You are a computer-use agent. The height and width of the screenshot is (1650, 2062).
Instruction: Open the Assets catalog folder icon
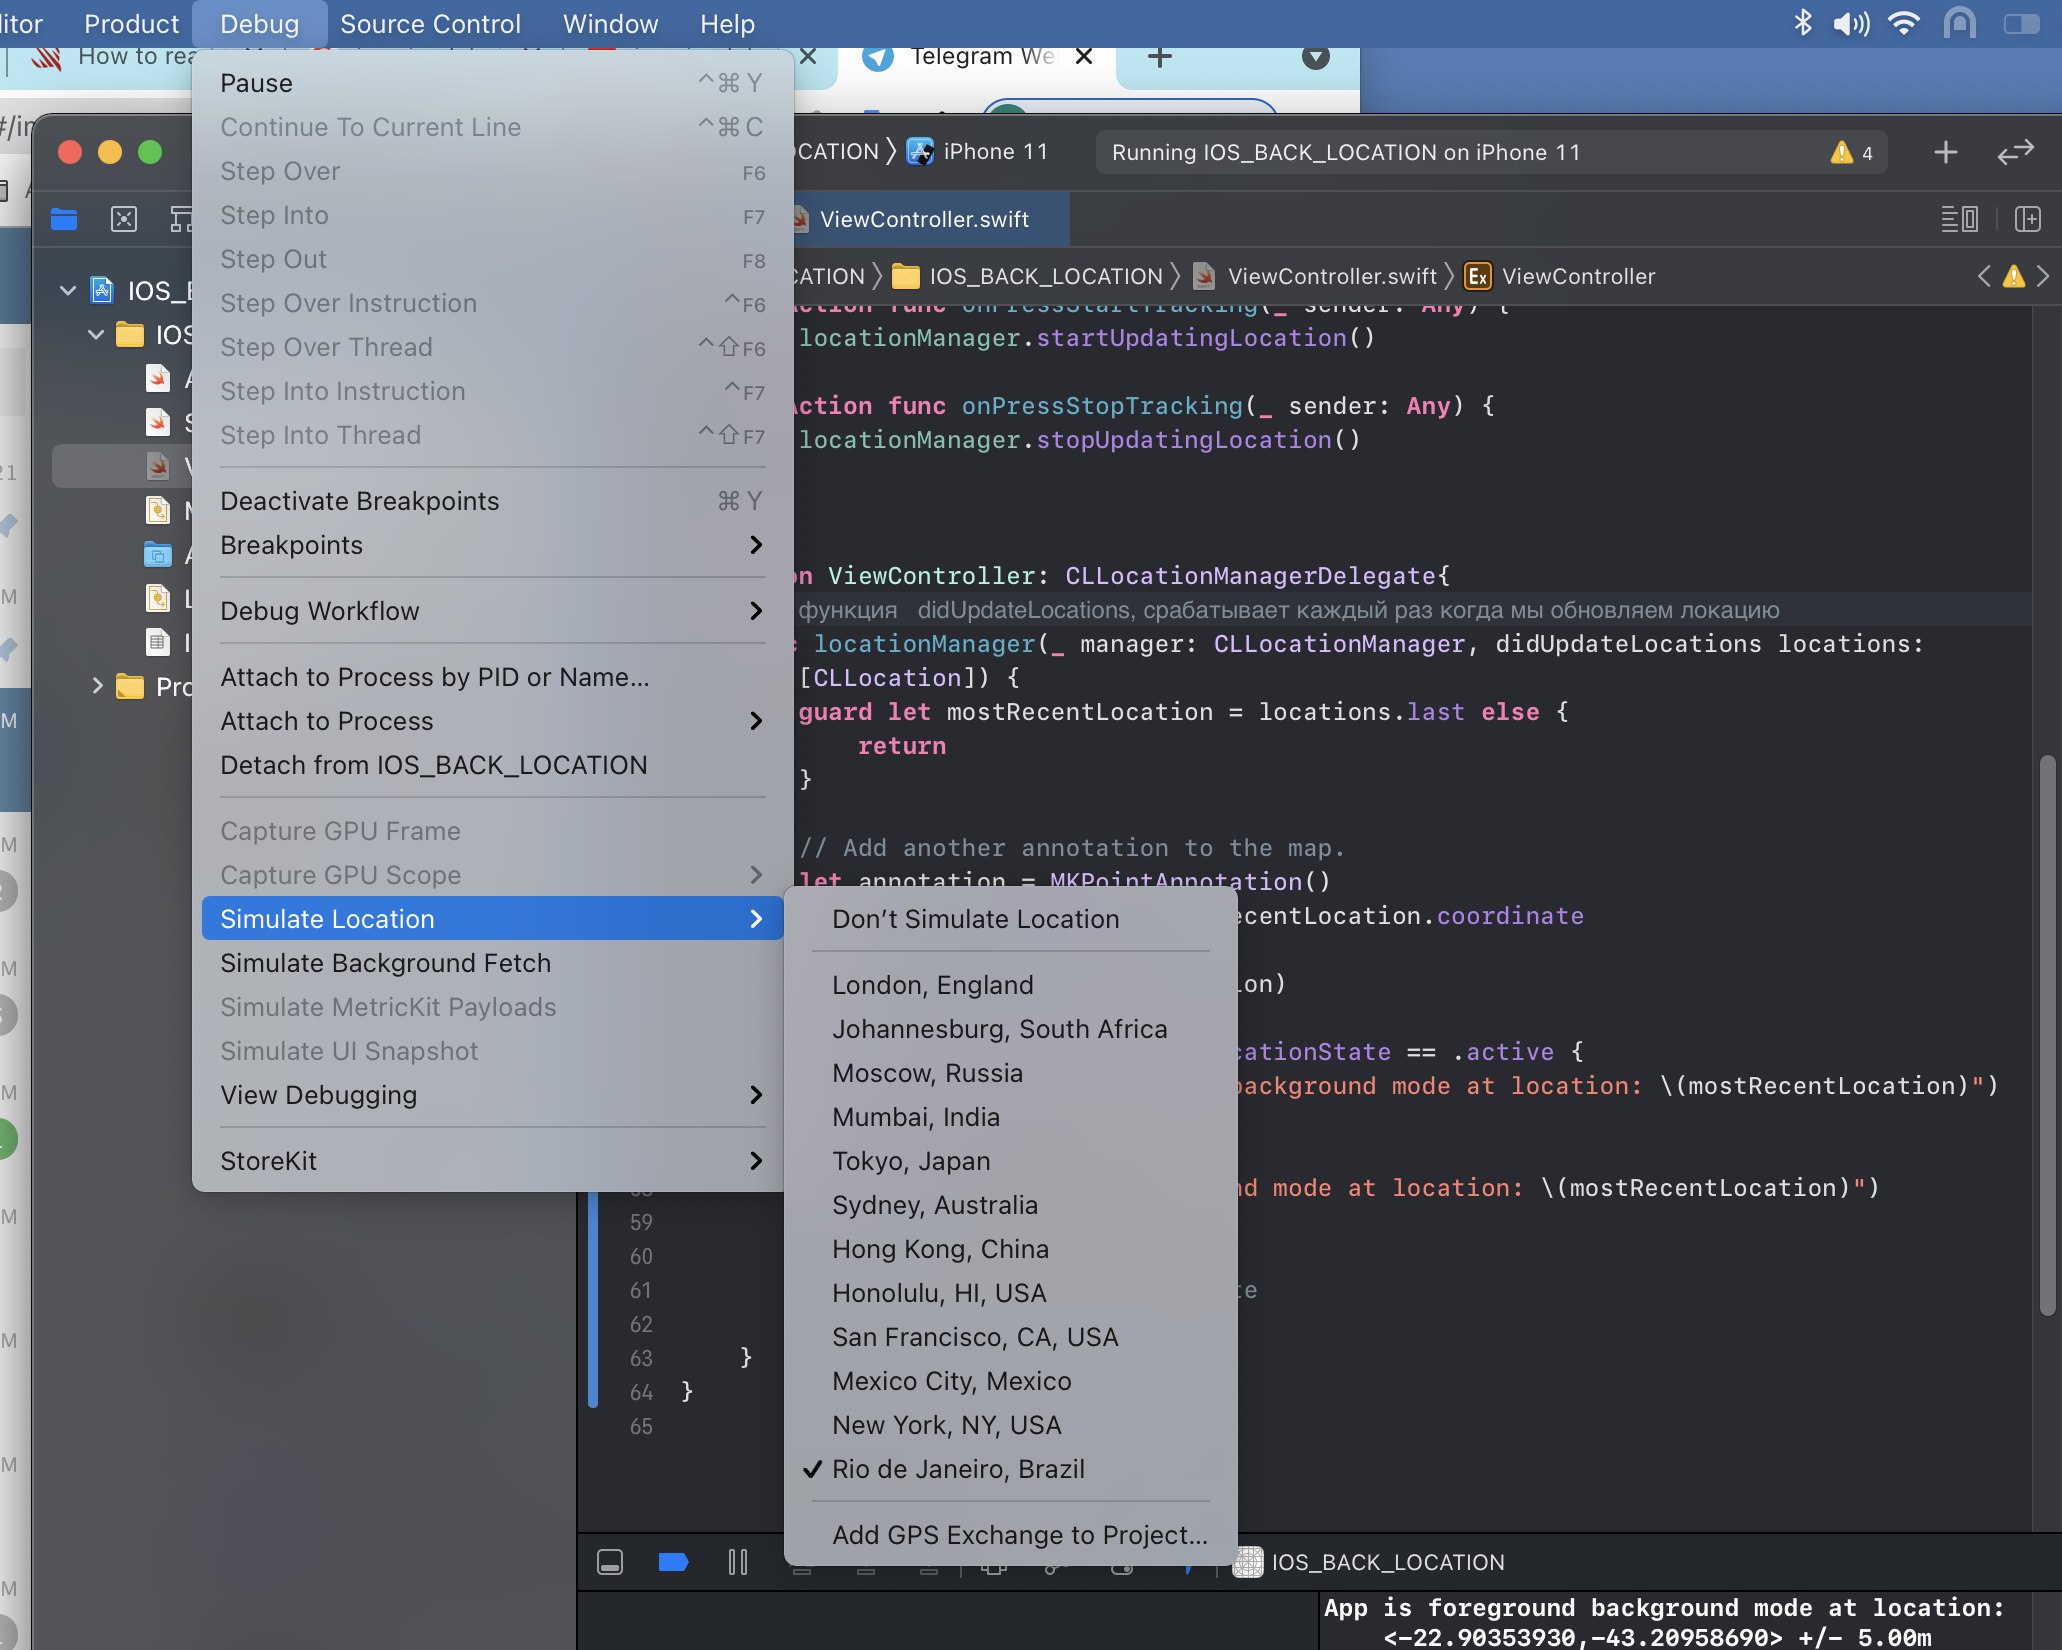click(x=158, y=554)
